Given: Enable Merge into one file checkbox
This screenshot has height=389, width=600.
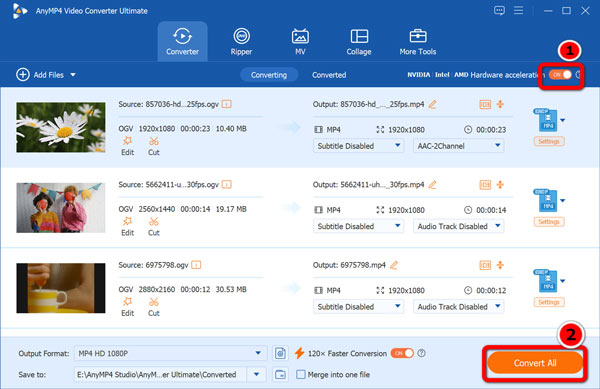Looking at the screenshot, I should [x=301, y=374].
